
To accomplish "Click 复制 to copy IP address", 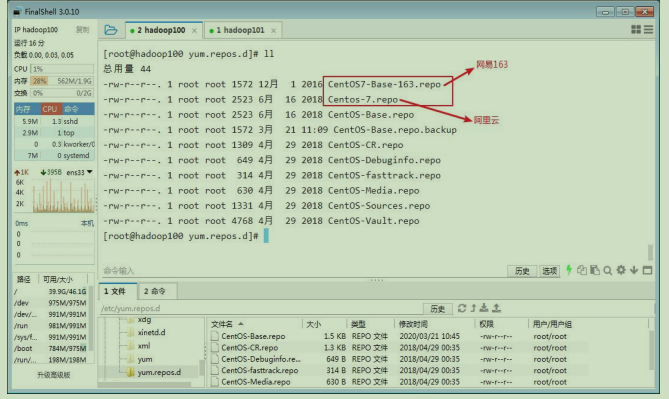I will point(82,29).
